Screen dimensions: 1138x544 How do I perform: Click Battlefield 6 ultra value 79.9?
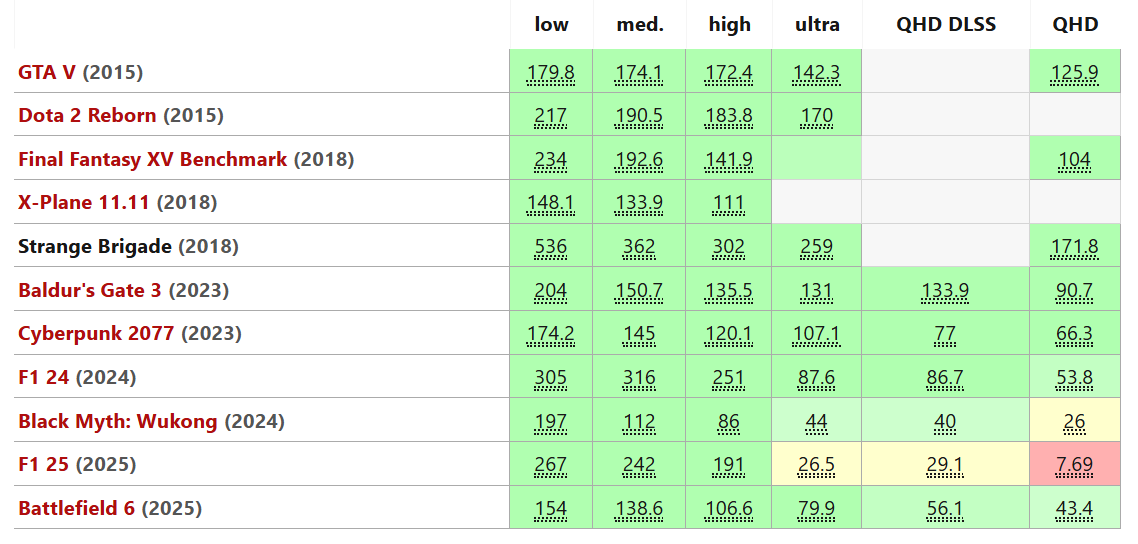817,509
